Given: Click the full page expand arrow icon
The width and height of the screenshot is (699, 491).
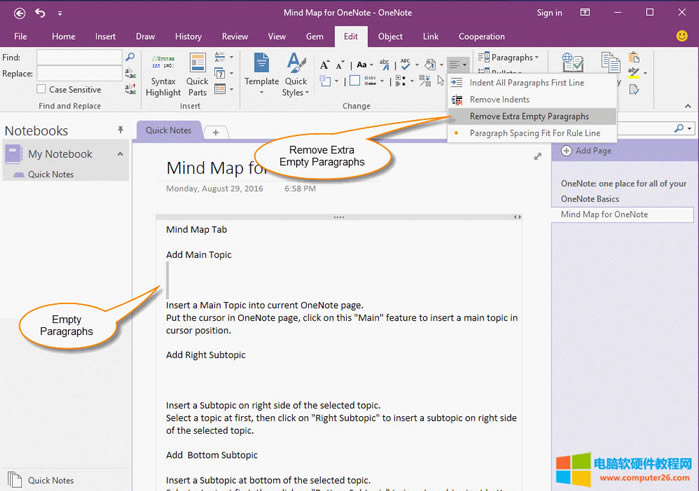Looking at the screenshot, I should (538, 156).
